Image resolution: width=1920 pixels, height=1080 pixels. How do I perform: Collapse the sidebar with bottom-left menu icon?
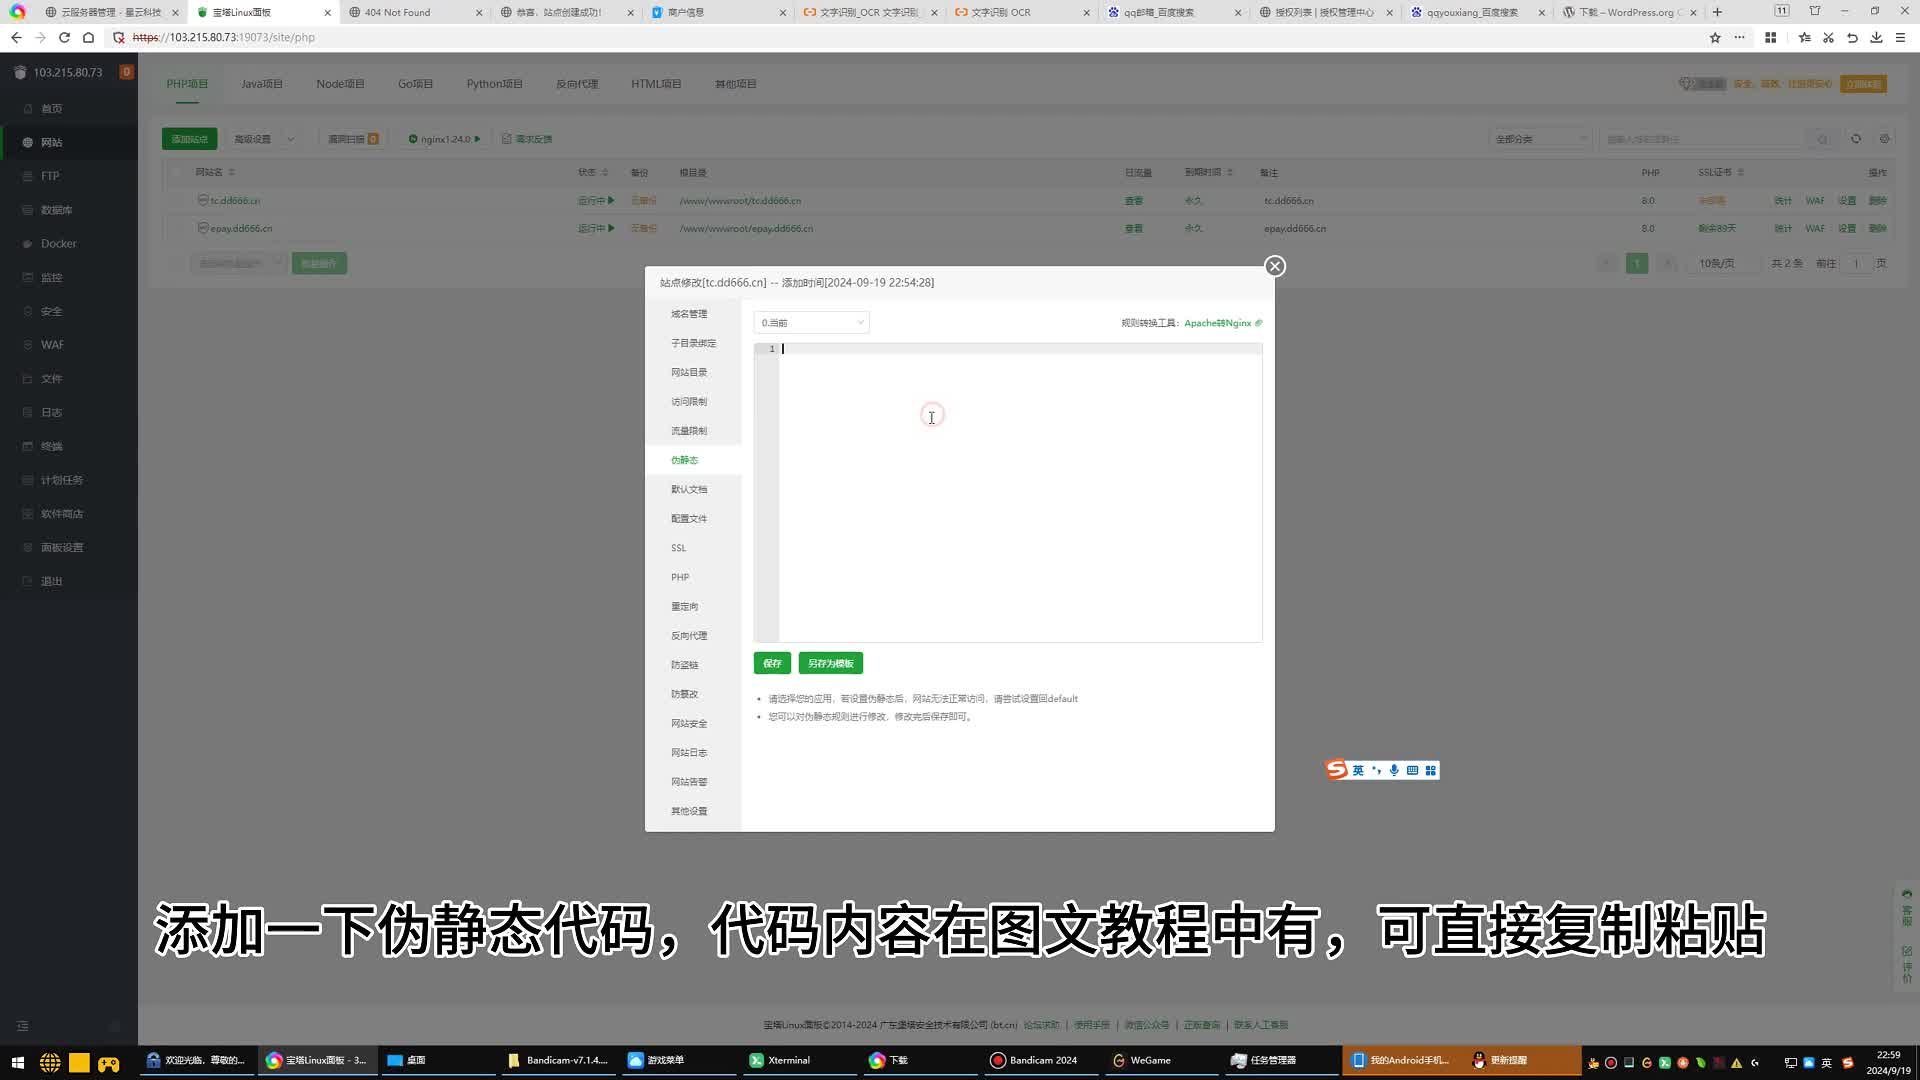pyautogui.click(x=23, y=1026)
